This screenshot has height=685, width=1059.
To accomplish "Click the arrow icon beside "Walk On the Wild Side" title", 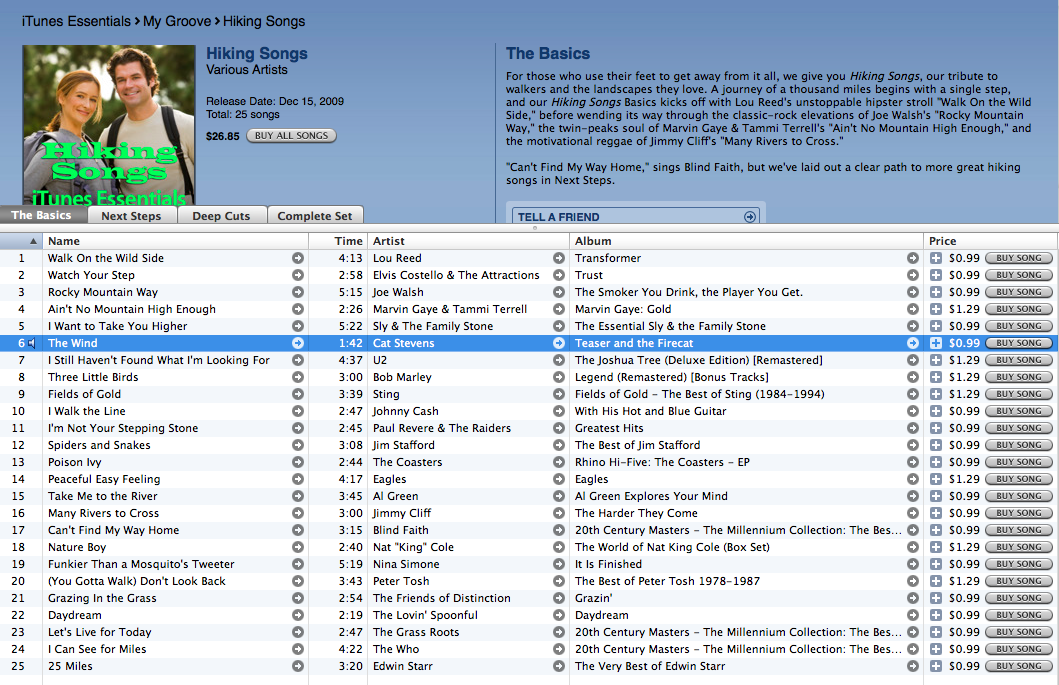I will pos(297,258).
